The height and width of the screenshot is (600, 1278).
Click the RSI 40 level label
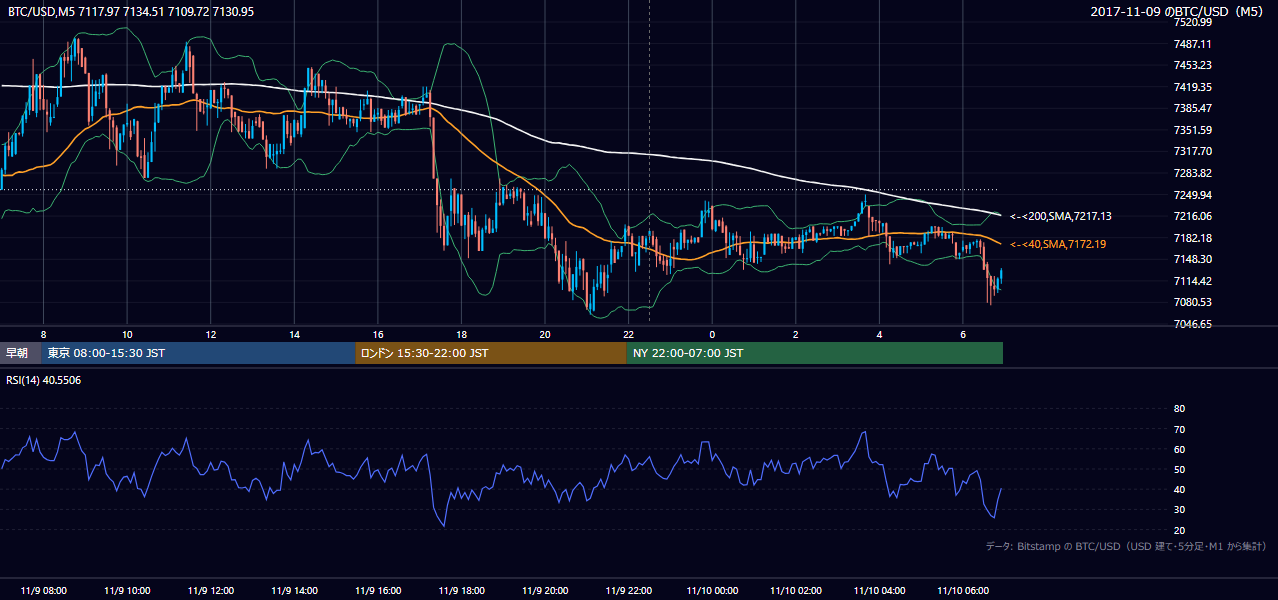point(1179,489)
